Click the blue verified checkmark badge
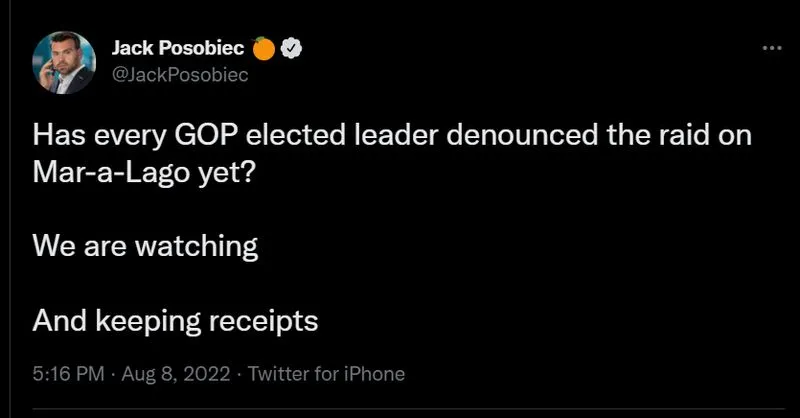This screenshot has width=800, height=418. (x=293, y=47)
